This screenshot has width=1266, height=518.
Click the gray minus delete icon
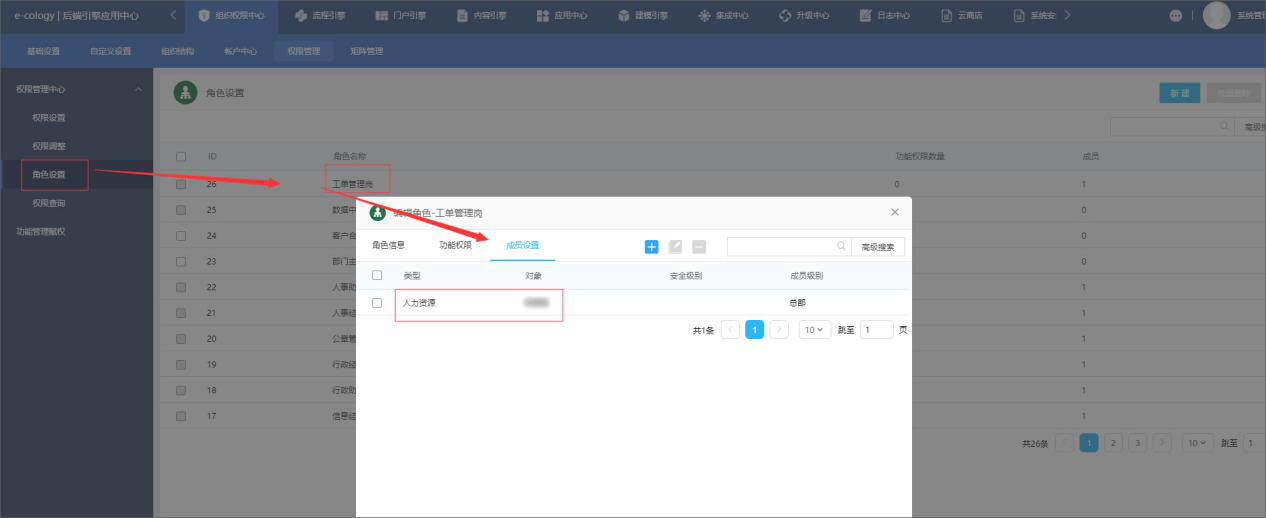click(699, 246)
